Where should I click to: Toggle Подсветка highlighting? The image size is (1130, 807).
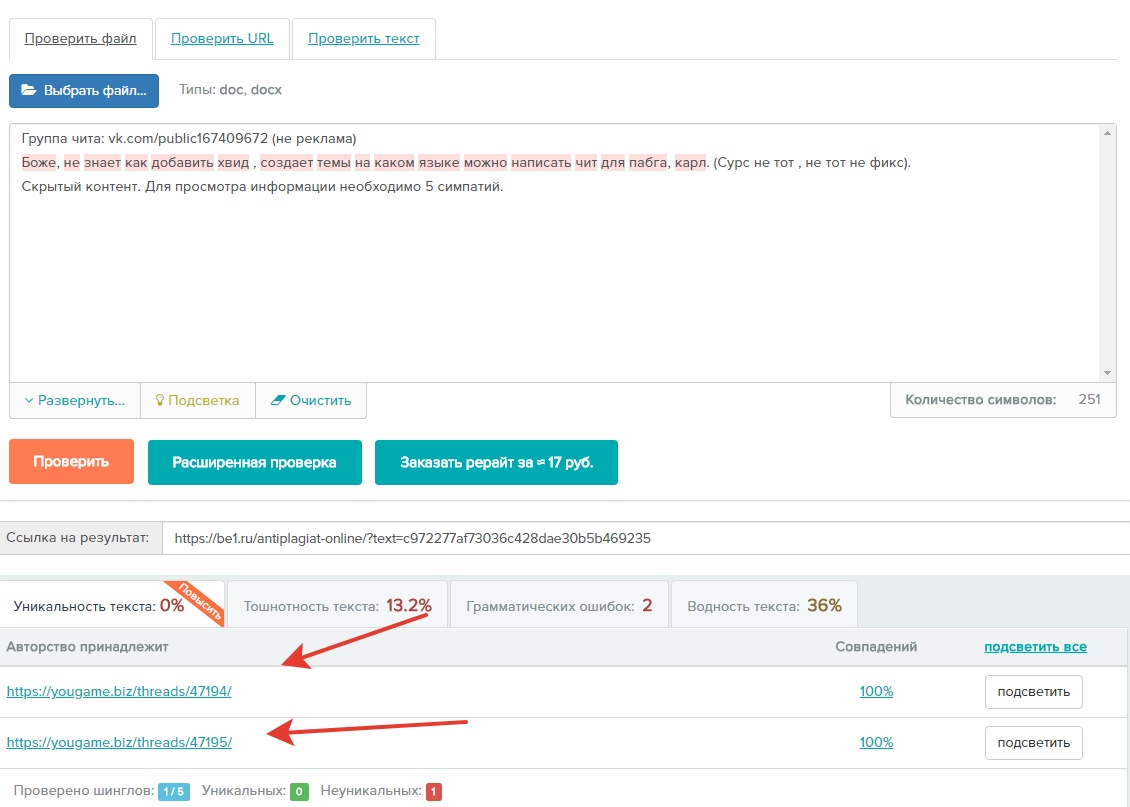[197, 401]
